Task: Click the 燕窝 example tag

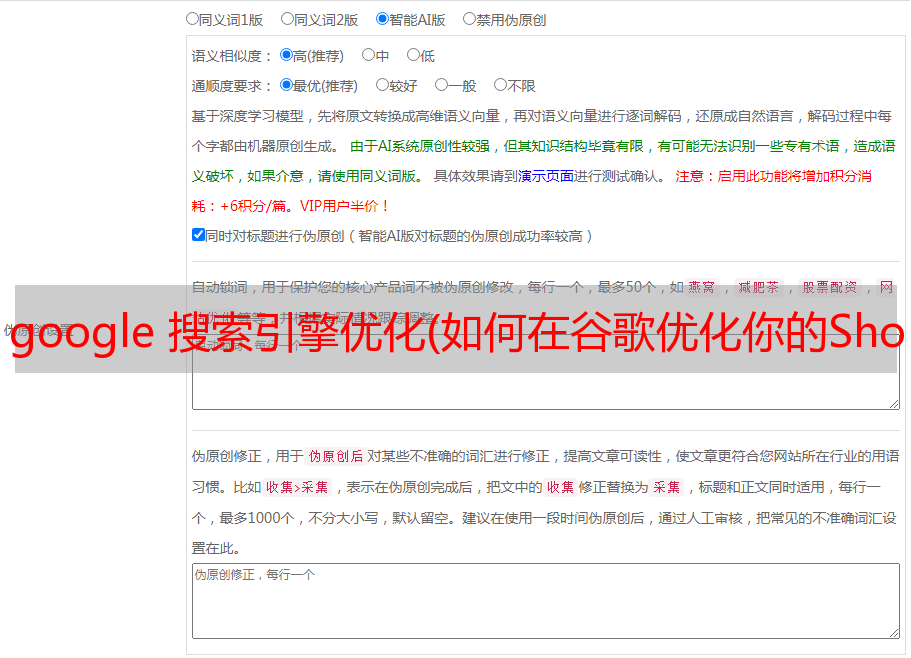Action: coord(702,287)
